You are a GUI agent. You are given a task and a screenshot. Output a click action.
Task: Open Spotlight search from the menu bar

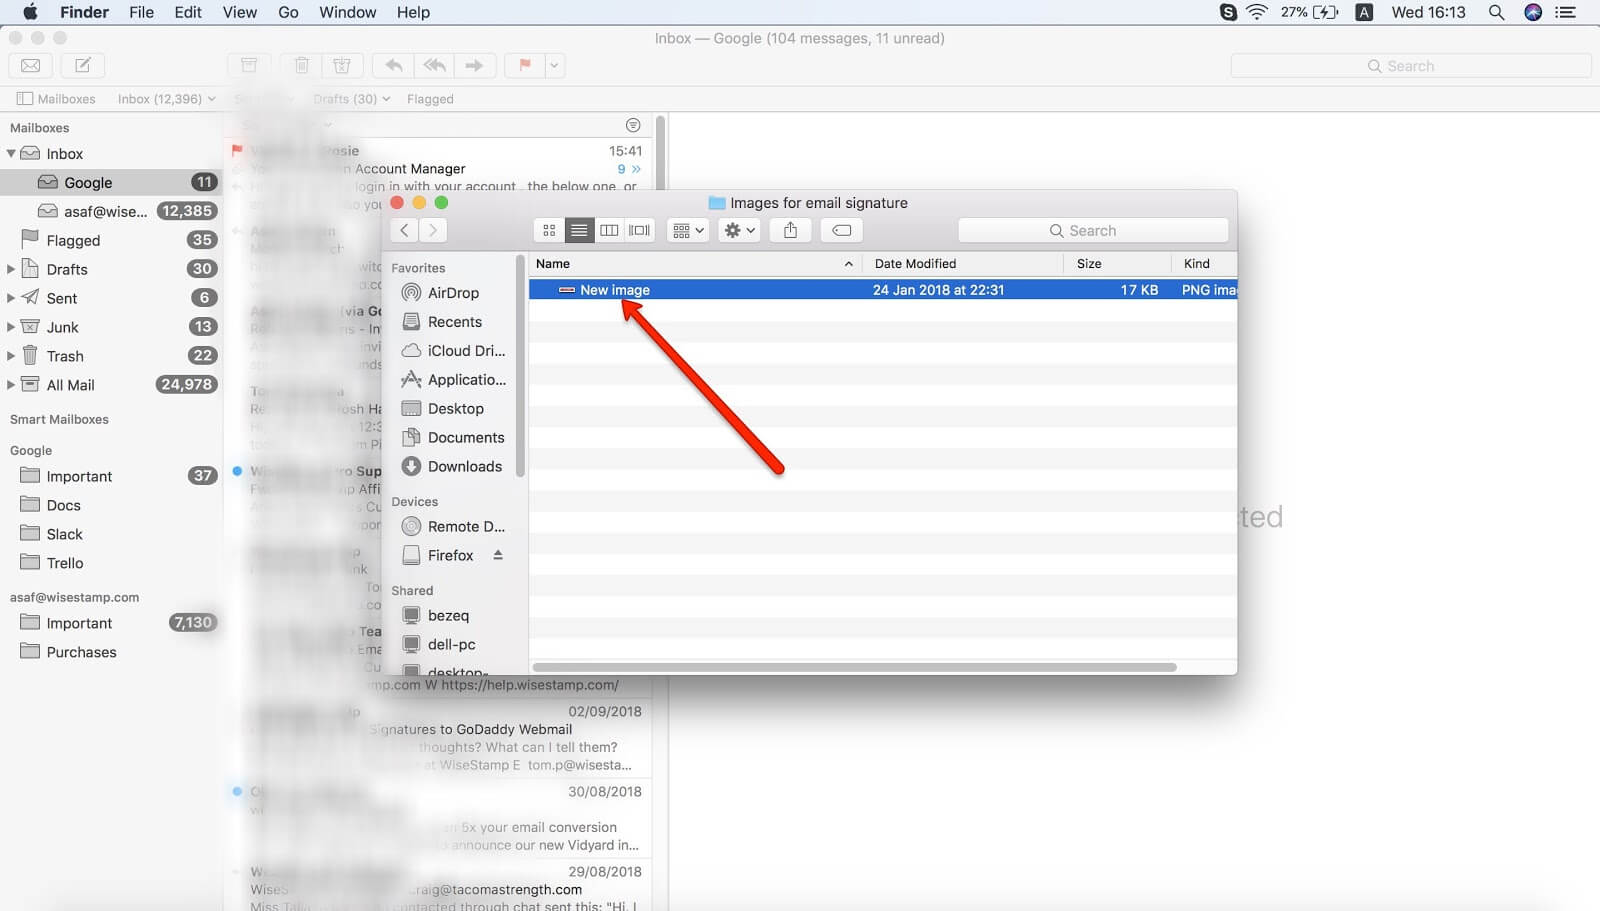coord(1495,12)
